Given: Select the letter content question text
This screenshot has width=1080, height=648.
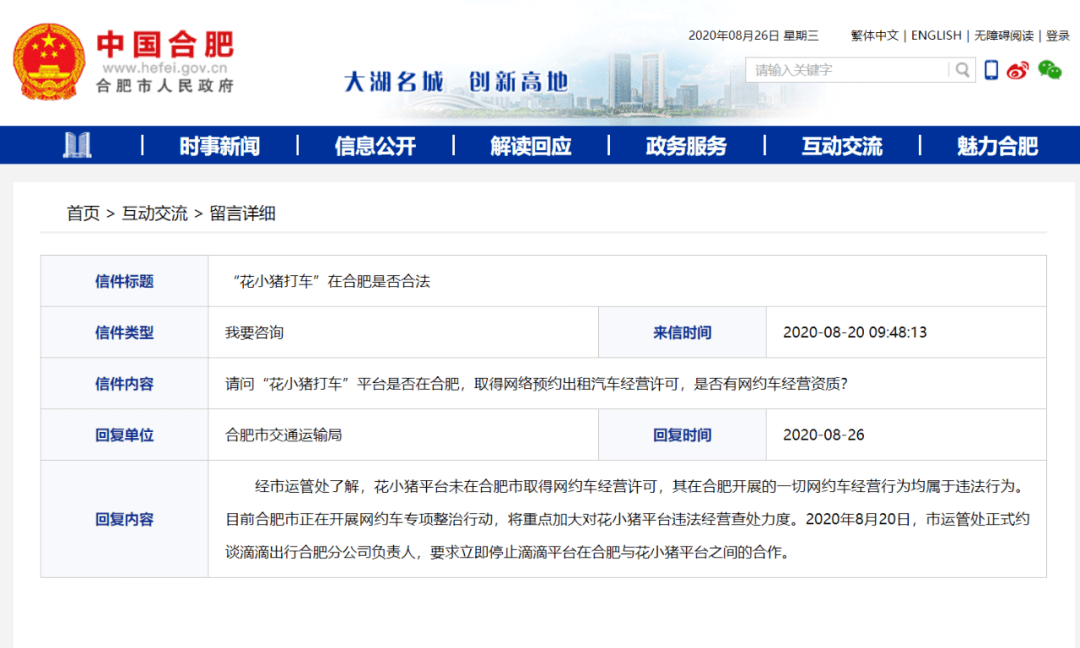Looking at the screenshot, I should tap(536, 384).
